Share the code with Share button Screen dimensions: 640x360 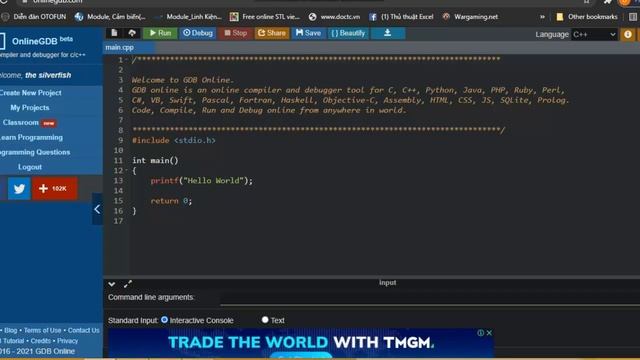(272, 33)
